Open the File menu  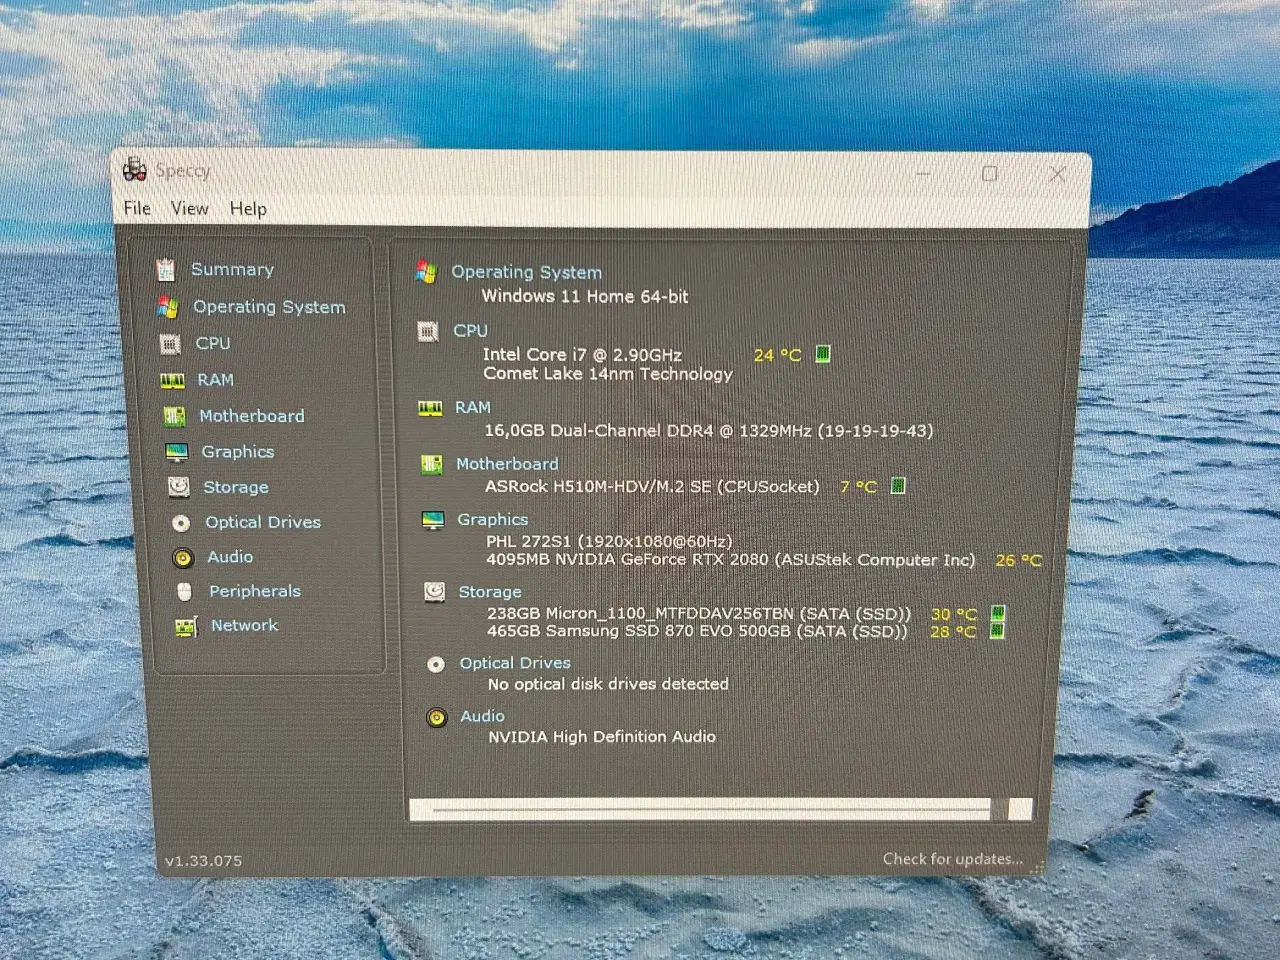137,208
